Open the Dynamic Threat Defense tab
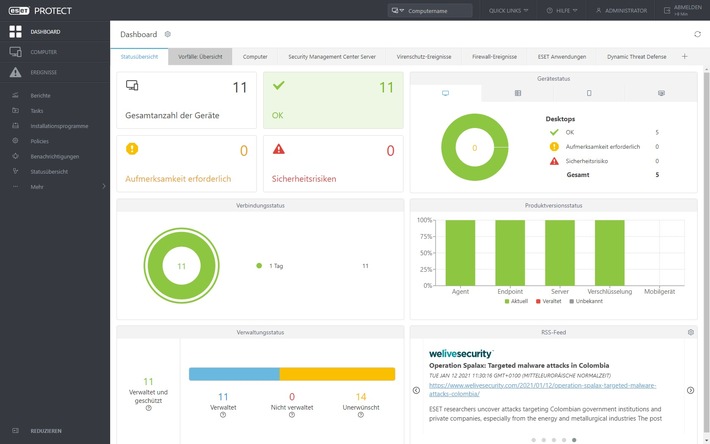This screenshot has width=710, height=444. (637, 57)
